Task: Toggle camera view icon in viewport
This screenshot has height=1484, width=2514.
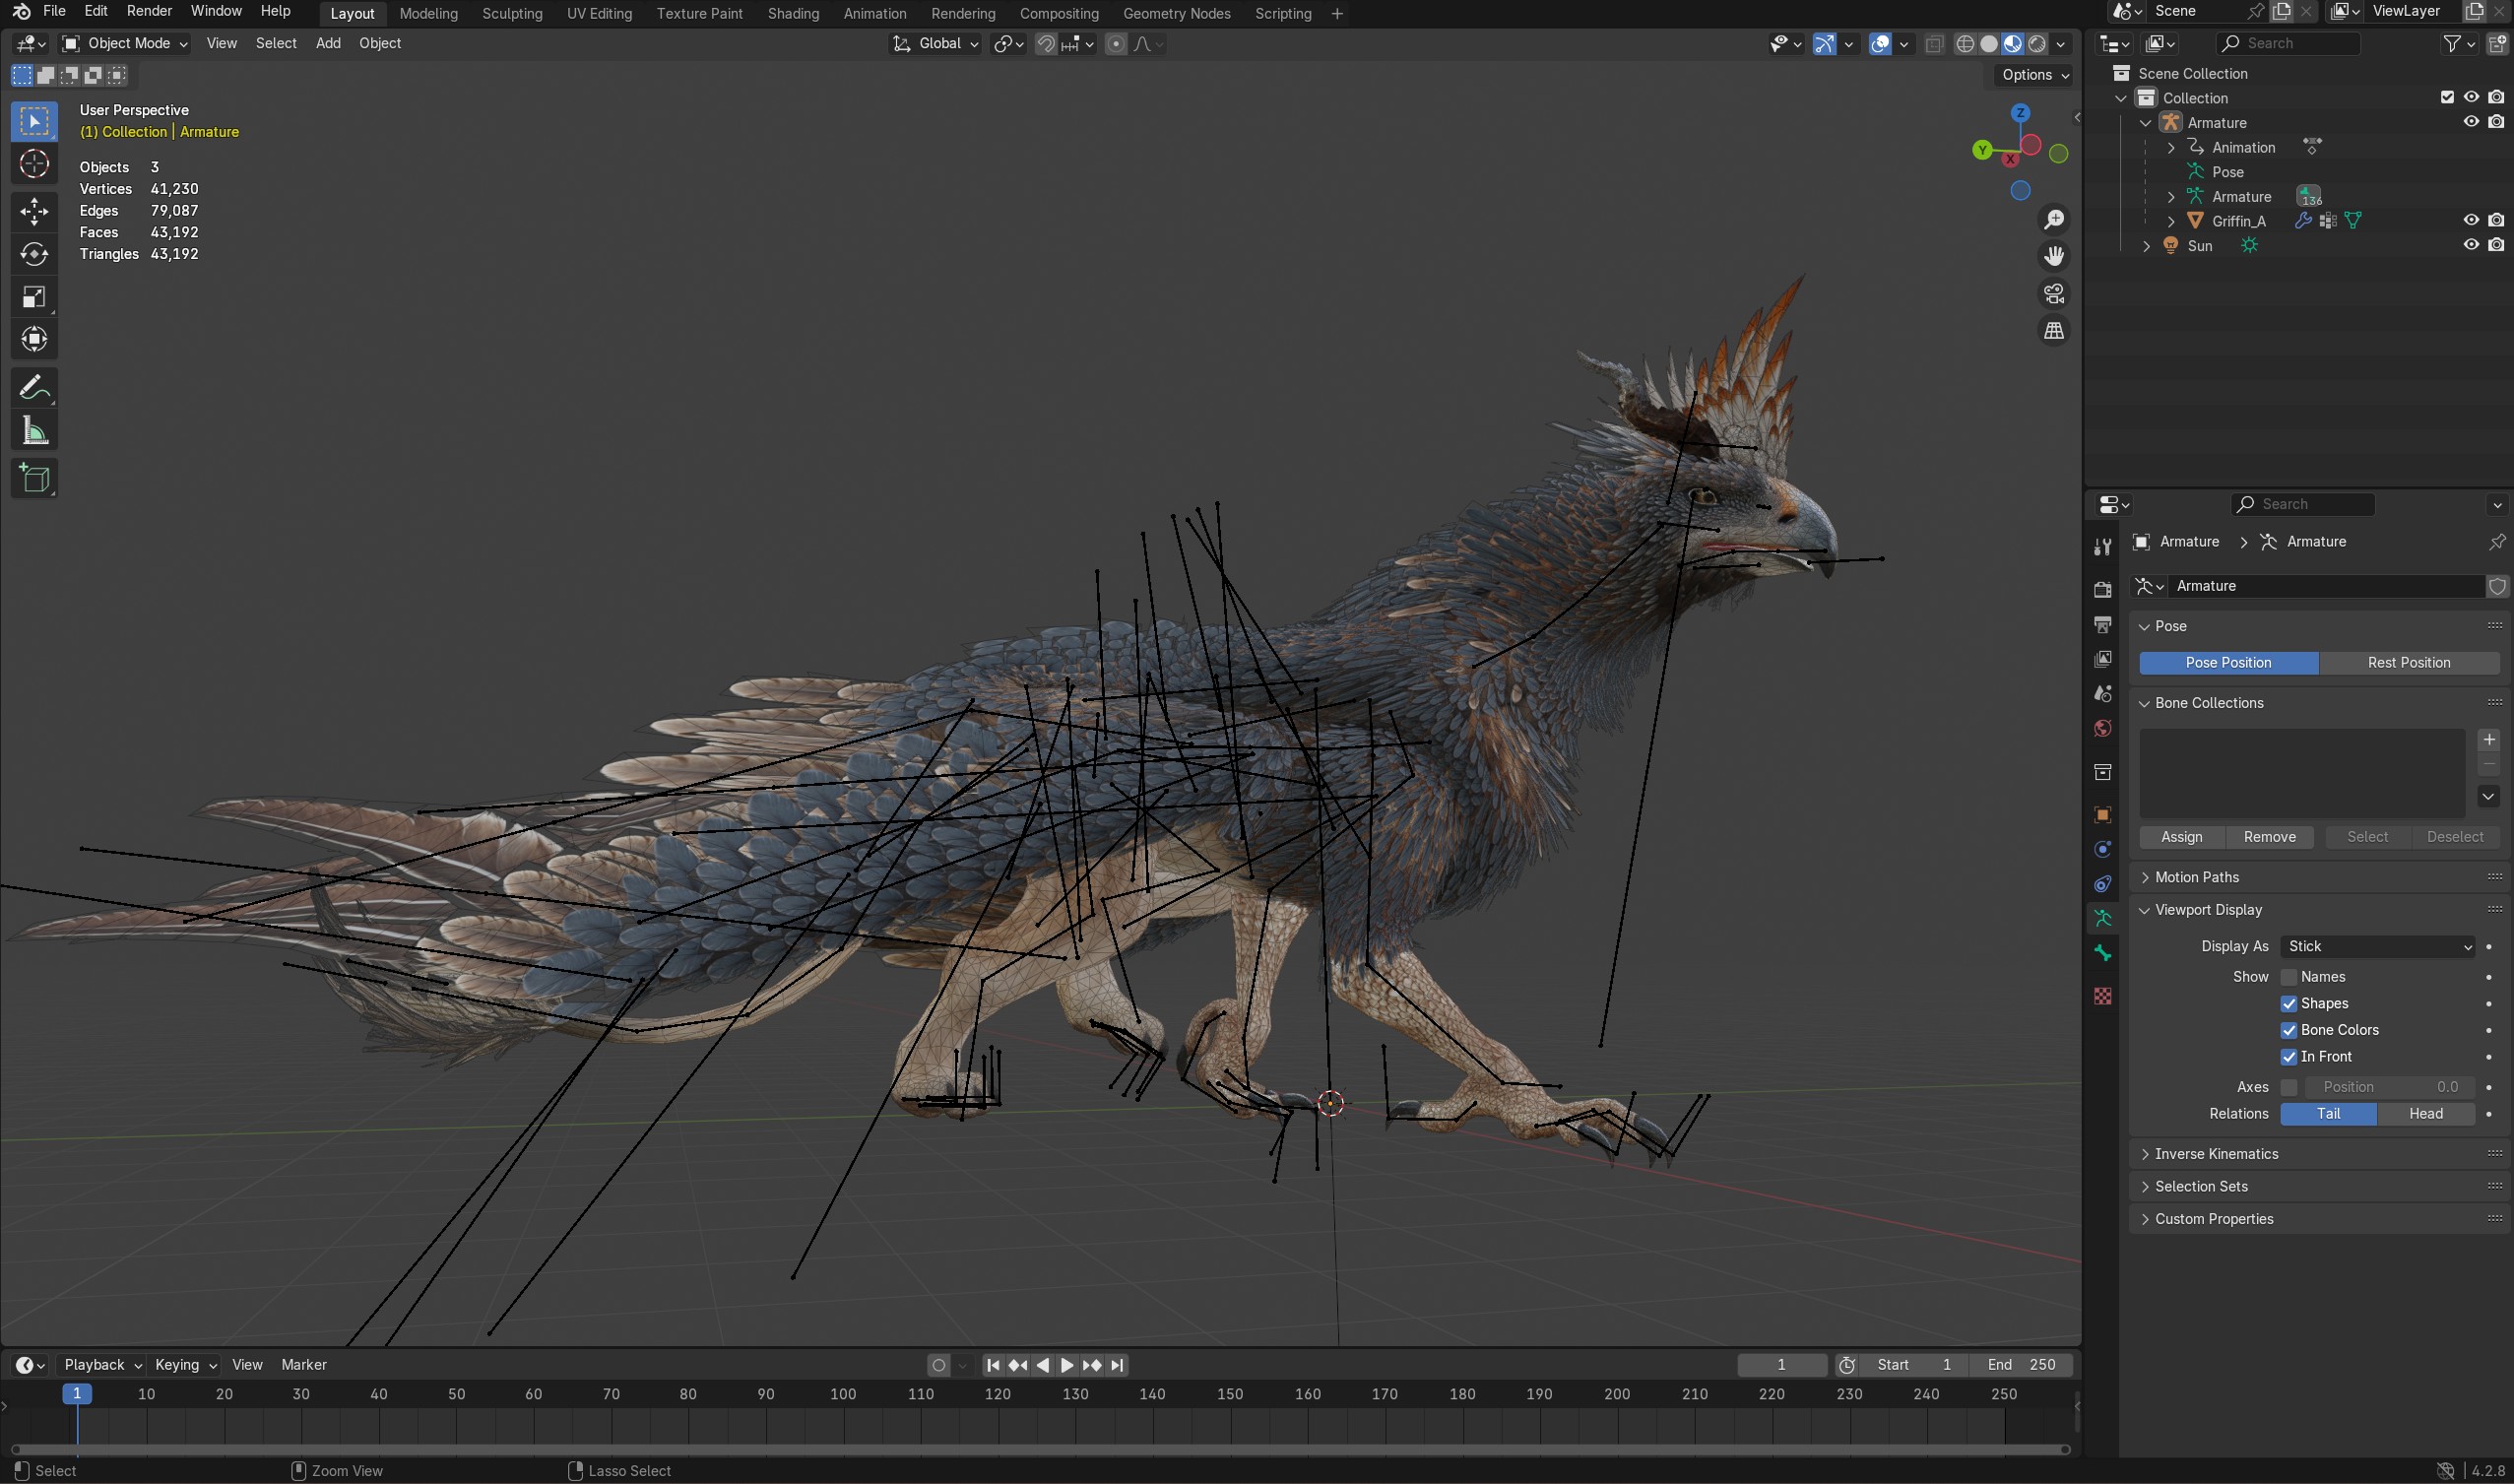Action: [2054, 293]
